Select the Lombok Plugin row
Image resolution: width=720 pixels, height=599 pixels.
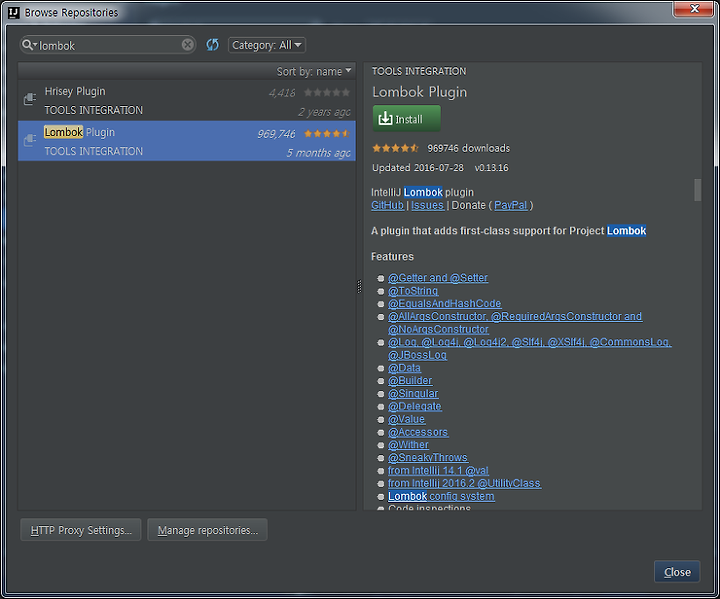coord(187,141)
